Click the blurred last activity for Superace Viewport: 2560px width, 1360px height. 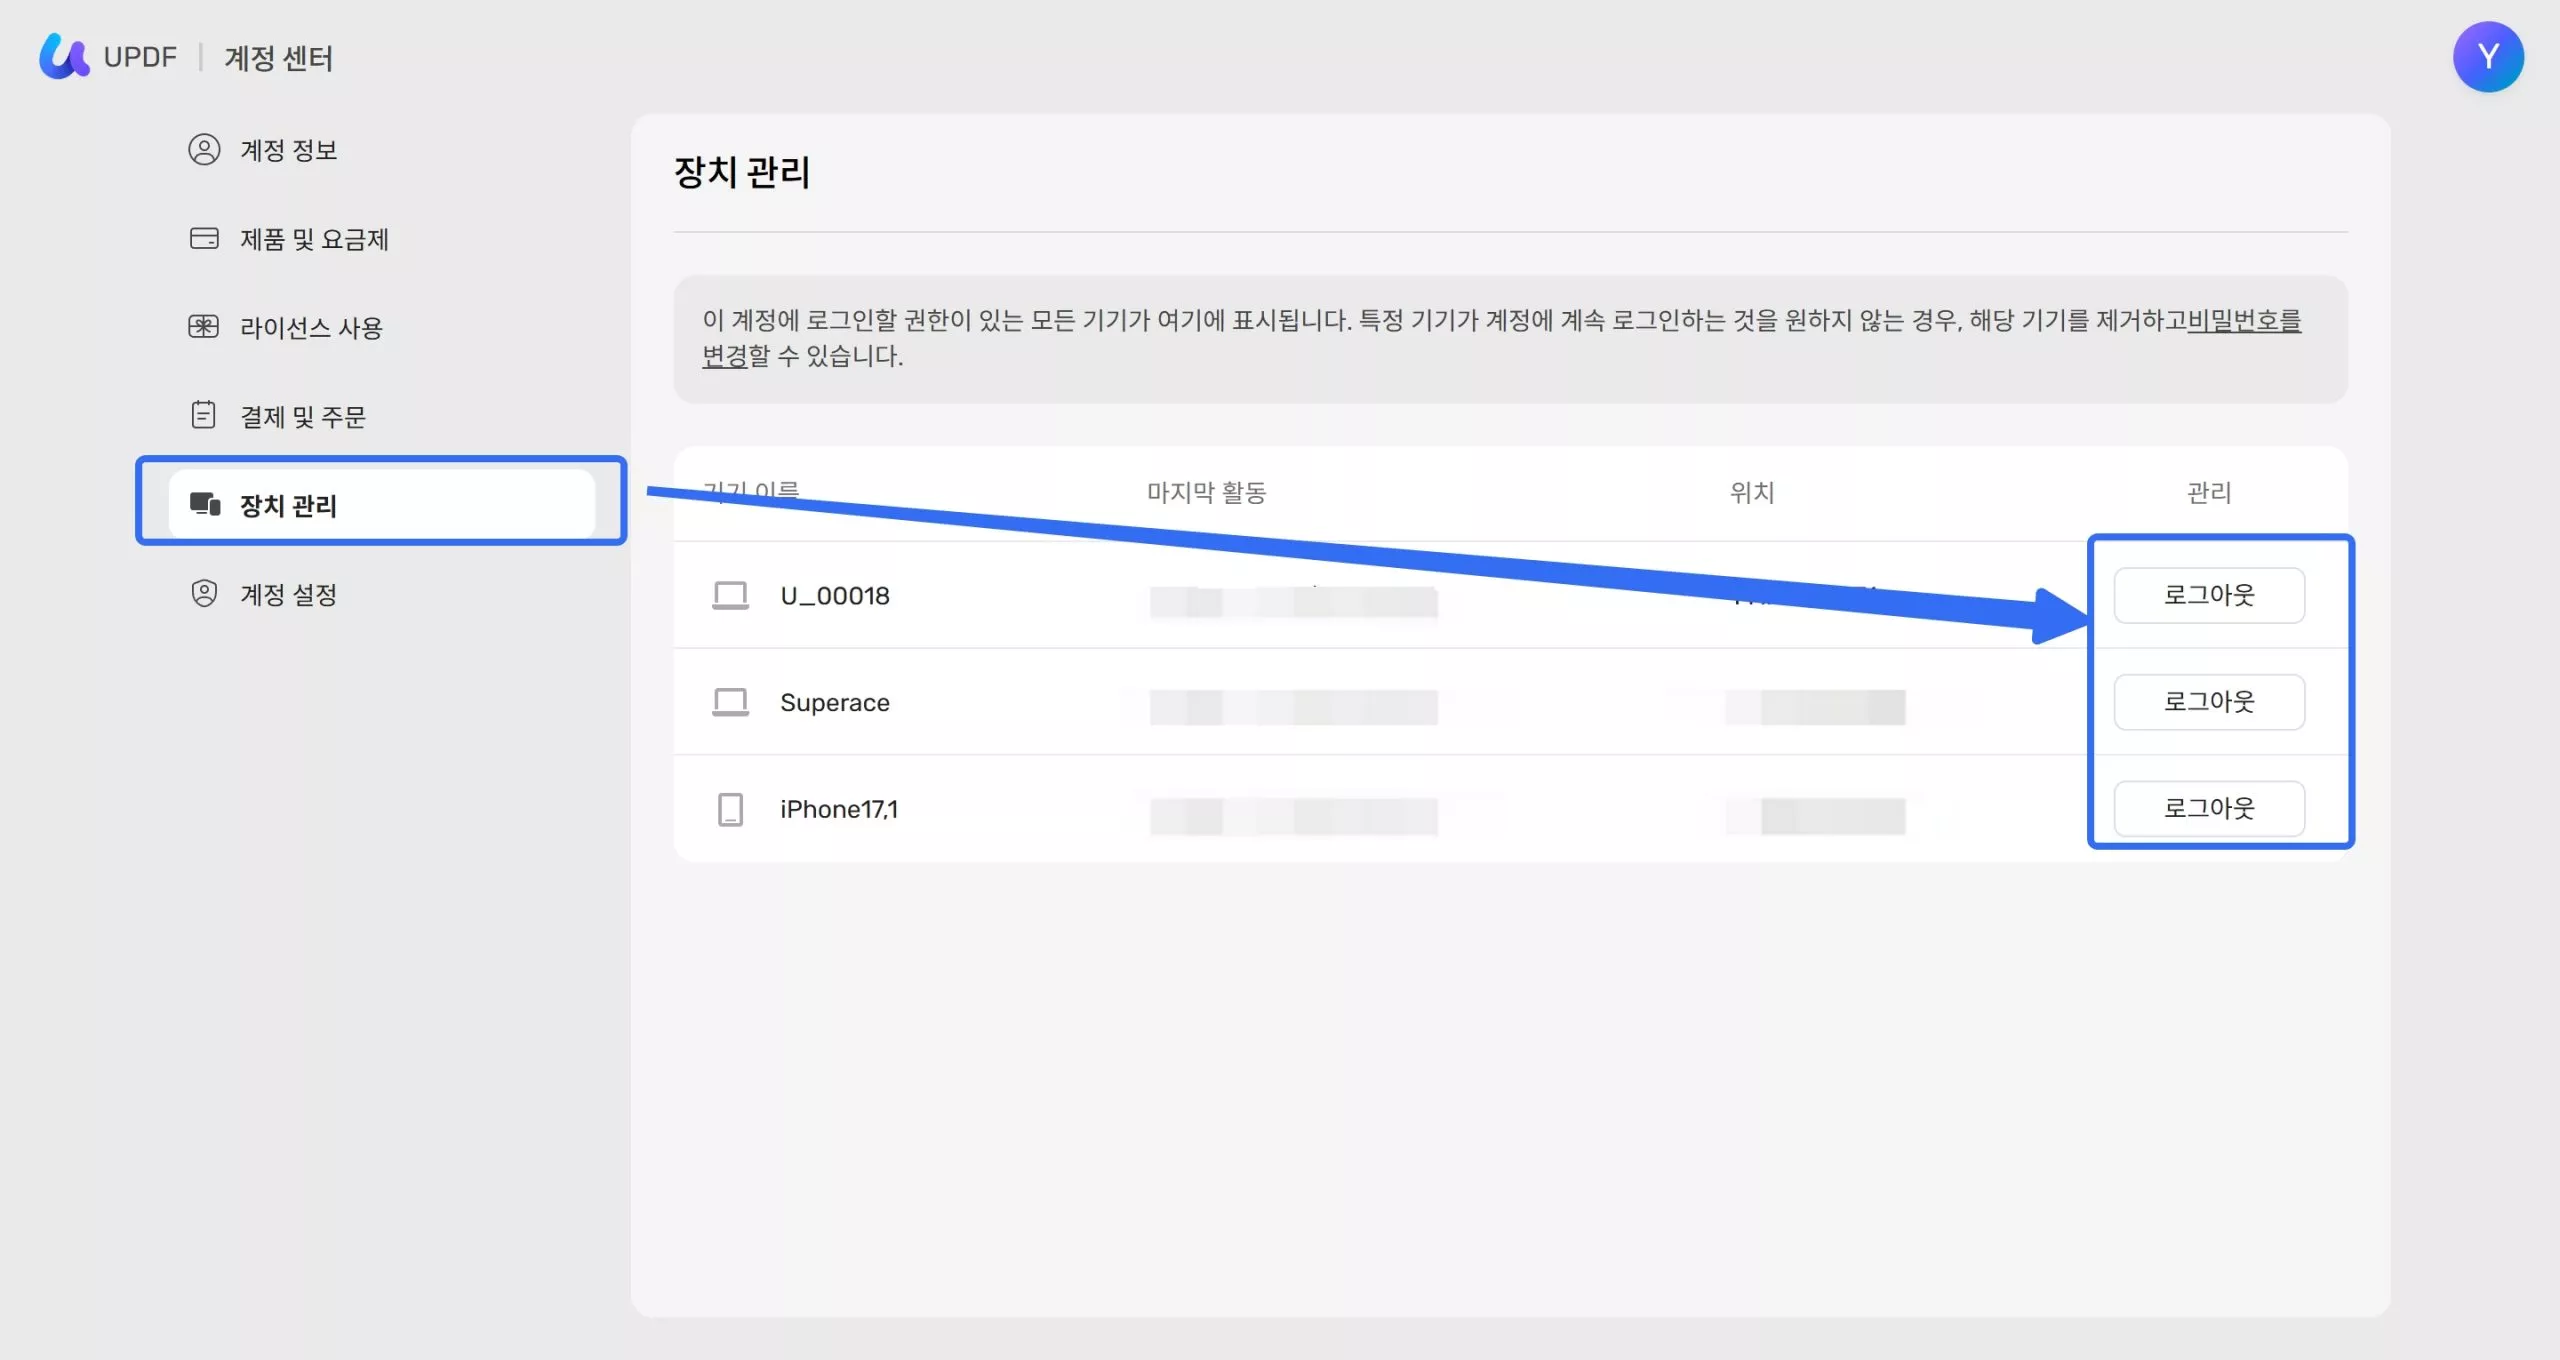[1294, 707]
